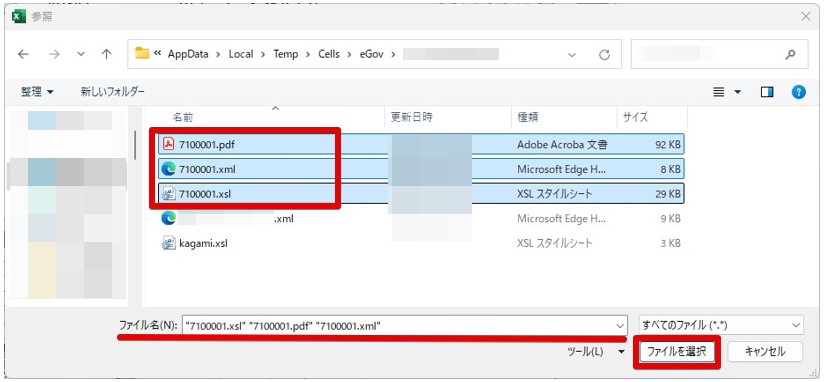Sort by 種類 column header
825x382 pixels.
(x=528, y=117)
